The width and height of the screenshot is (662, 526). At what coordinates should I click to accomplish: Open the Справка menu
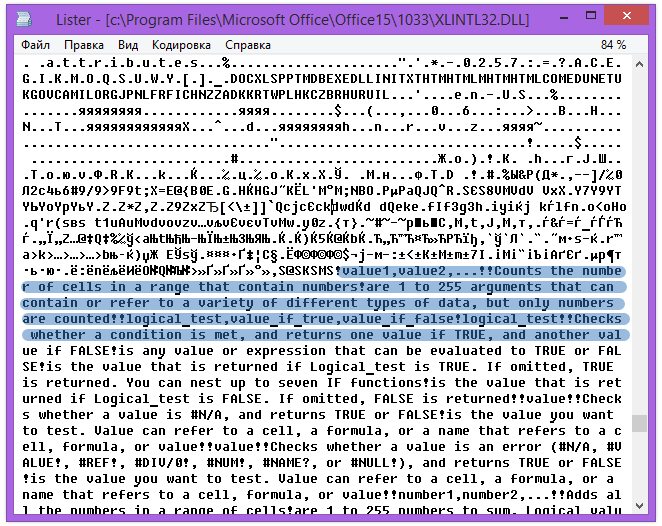click(247, 45)
